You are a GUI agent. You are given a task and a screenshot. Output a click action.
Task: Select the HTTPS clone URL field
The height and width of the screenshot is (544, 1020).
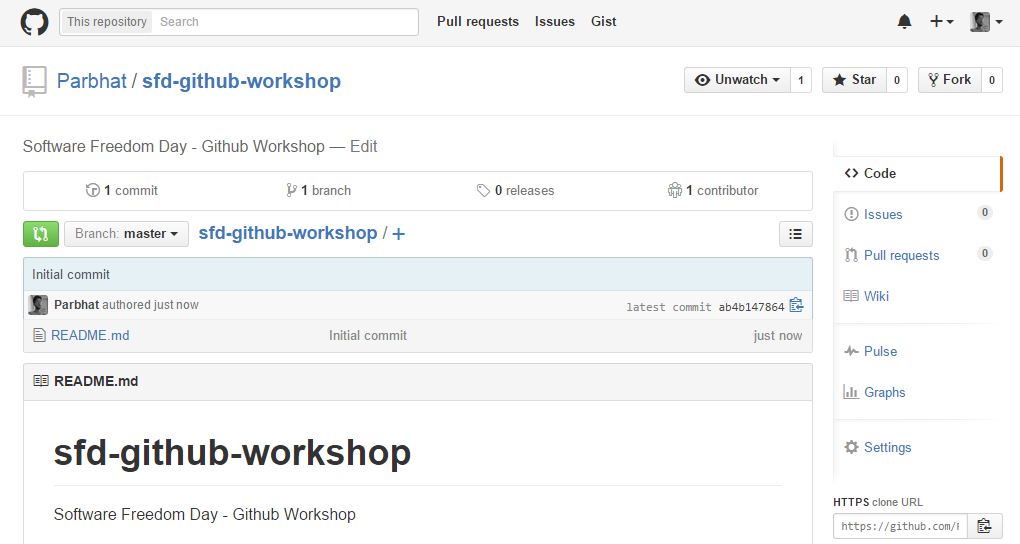tap(900, 526)
